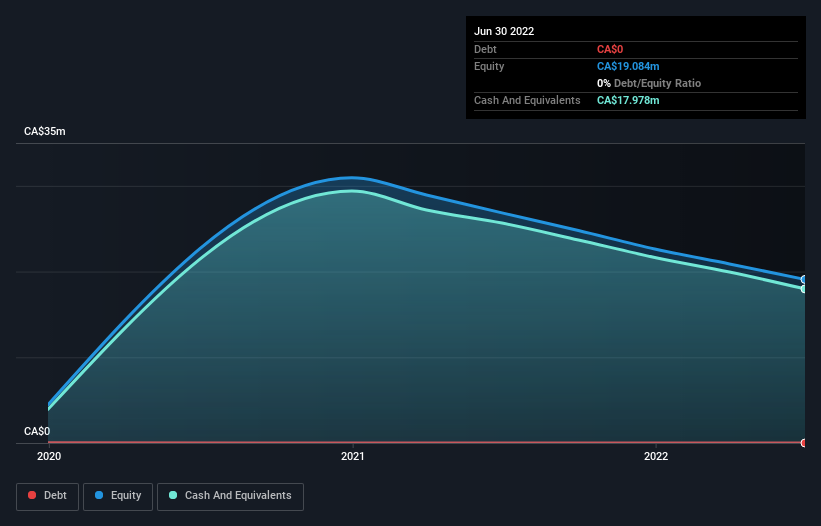Toggle the Equity legend button

(118, 496)
